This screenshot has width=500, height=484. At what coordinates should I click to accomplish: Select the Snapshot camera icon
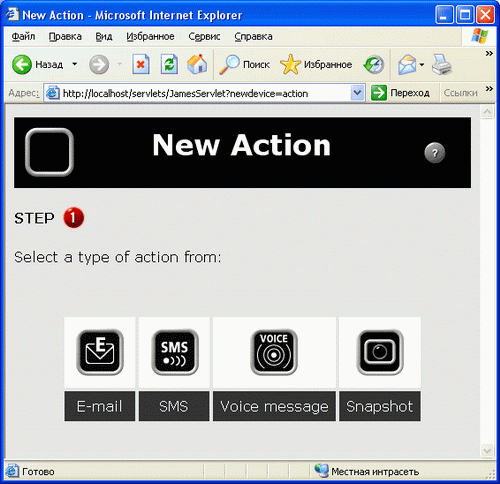(380, 352)
